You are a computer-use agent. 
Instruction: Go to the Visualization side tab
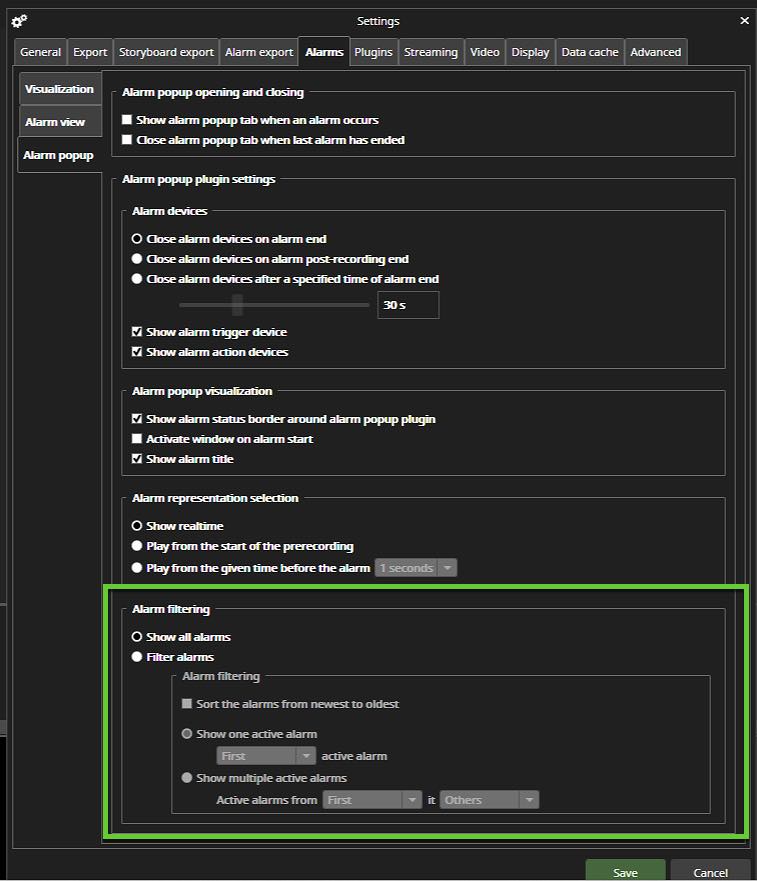tap(59, 89)
